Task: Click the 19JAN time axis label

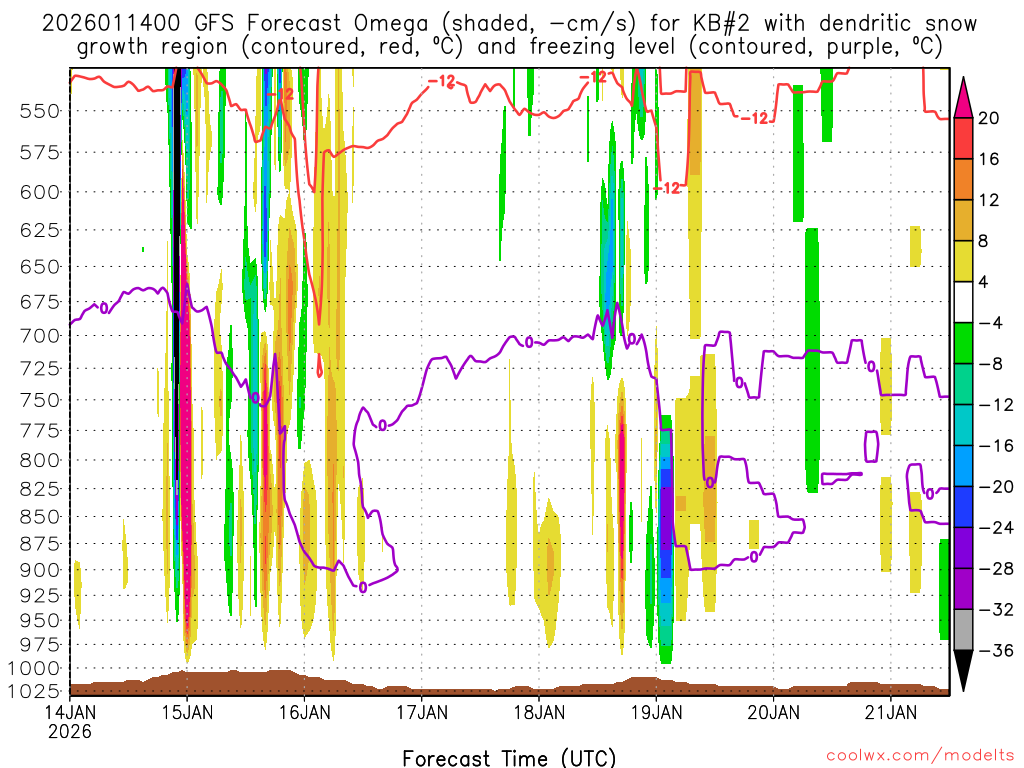Action: (656, 712)
